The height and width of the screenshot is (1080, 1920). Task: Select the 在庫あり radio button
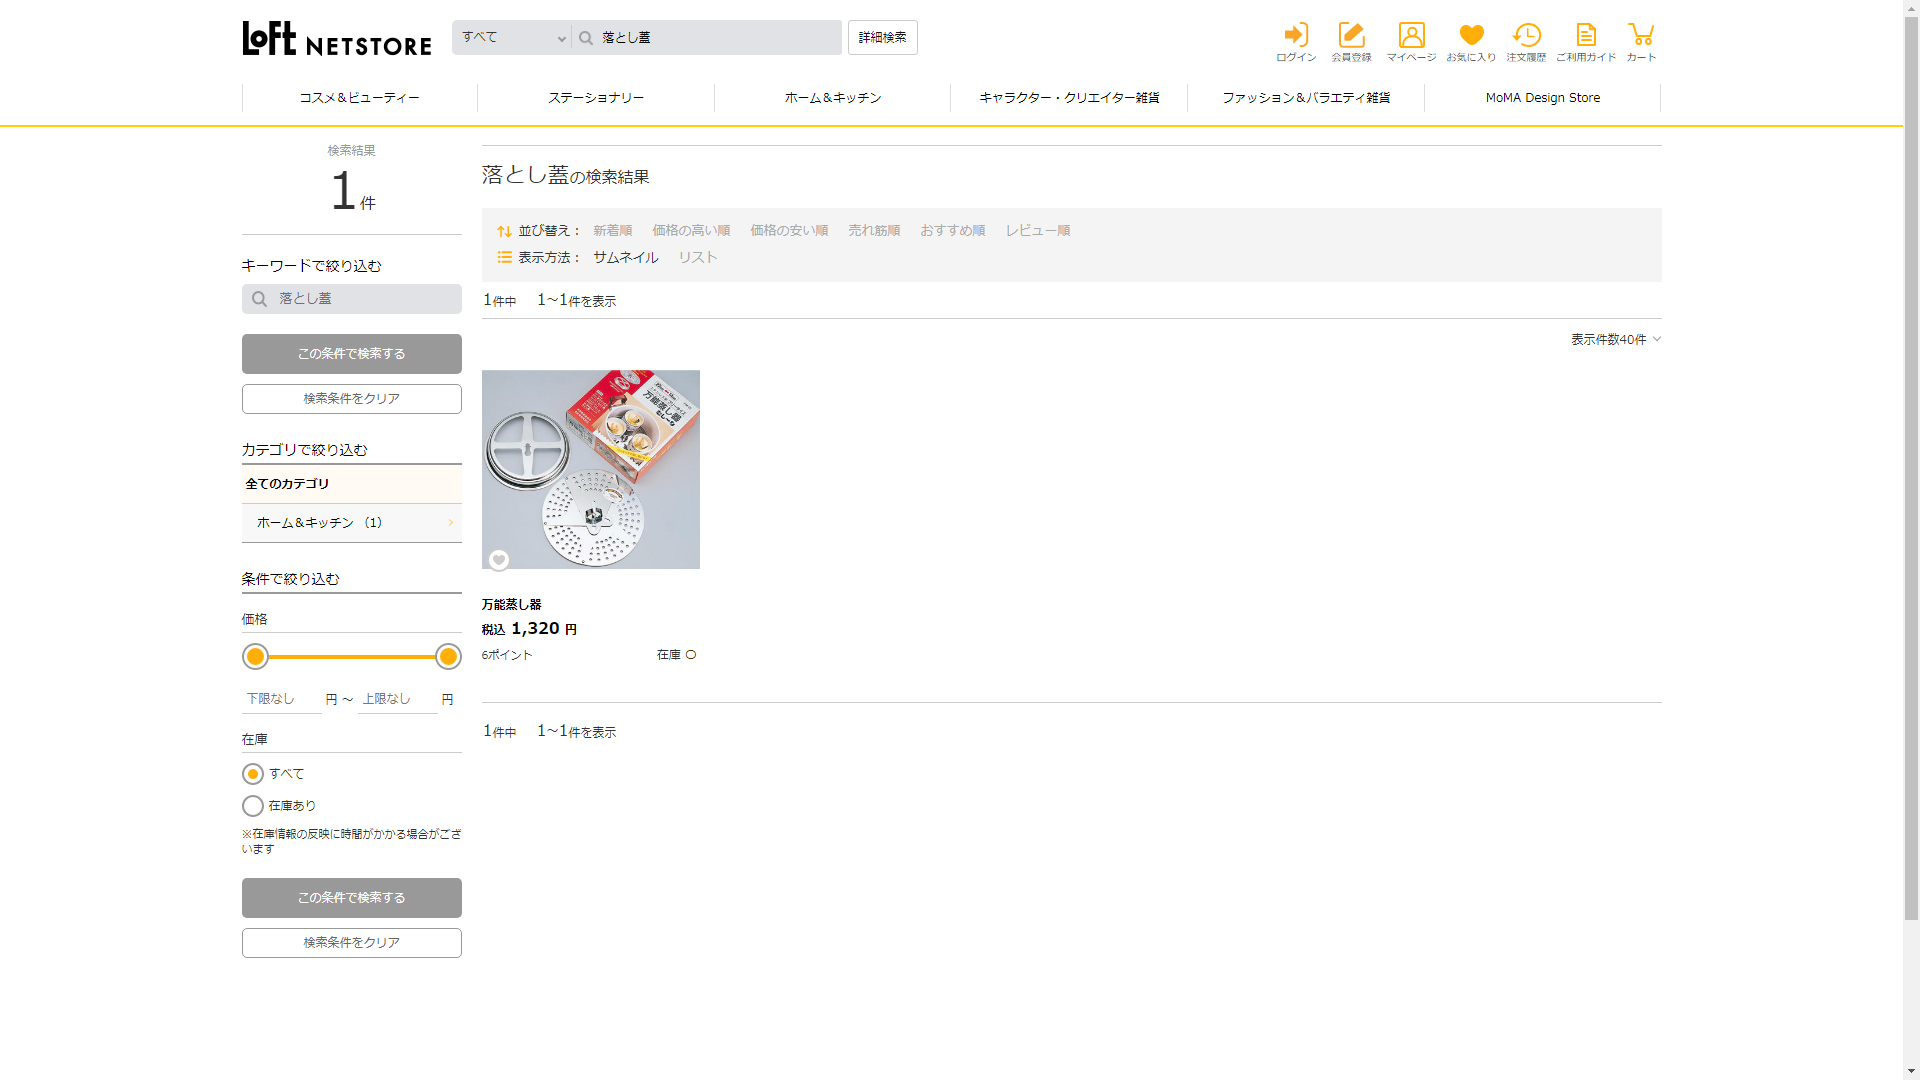coord(253,806)
